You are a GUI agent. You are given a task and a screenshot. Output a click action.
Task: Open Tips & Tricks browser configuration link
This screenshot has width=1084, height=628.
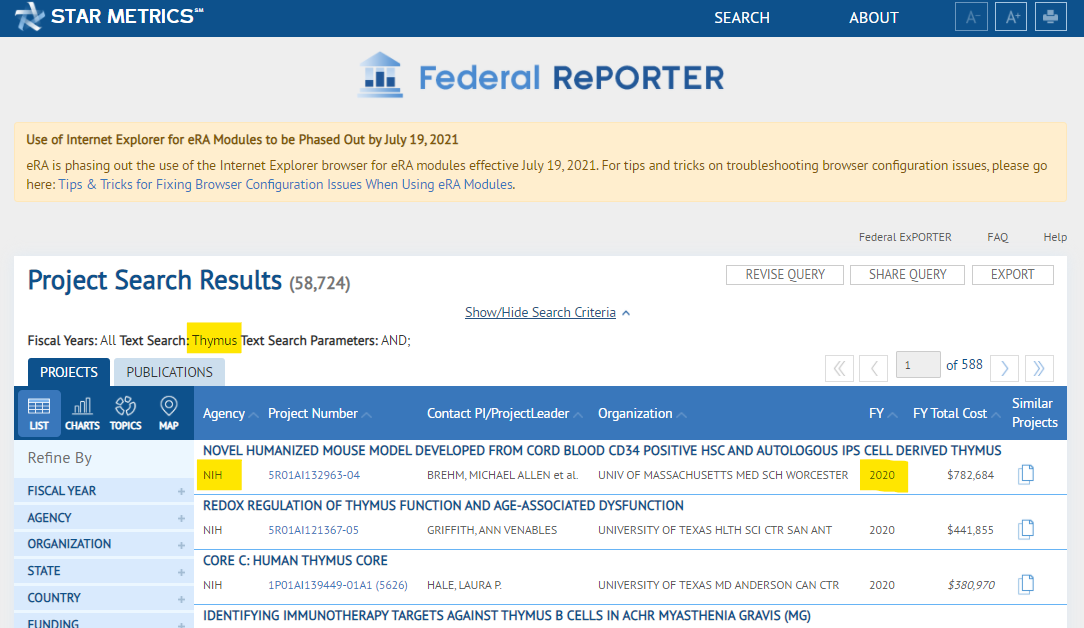(x=286, y=185)
